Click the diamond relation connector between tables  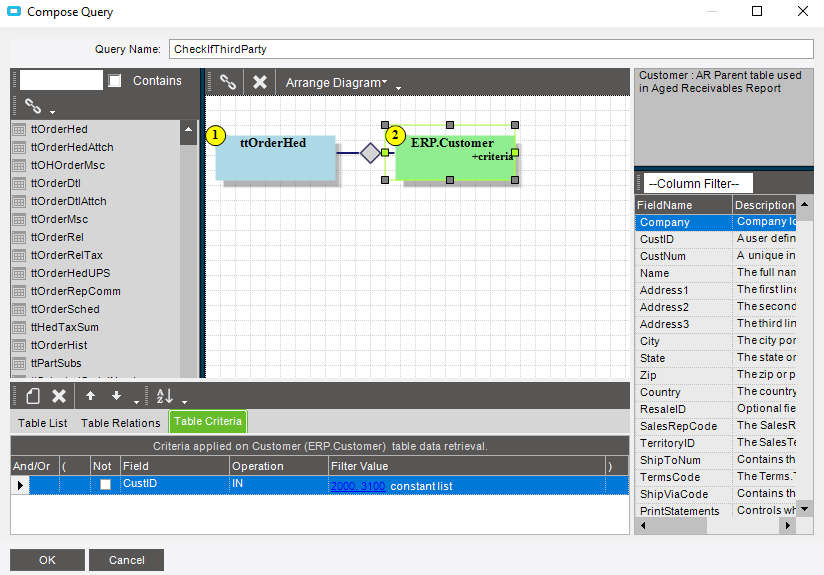click(370, 153)
